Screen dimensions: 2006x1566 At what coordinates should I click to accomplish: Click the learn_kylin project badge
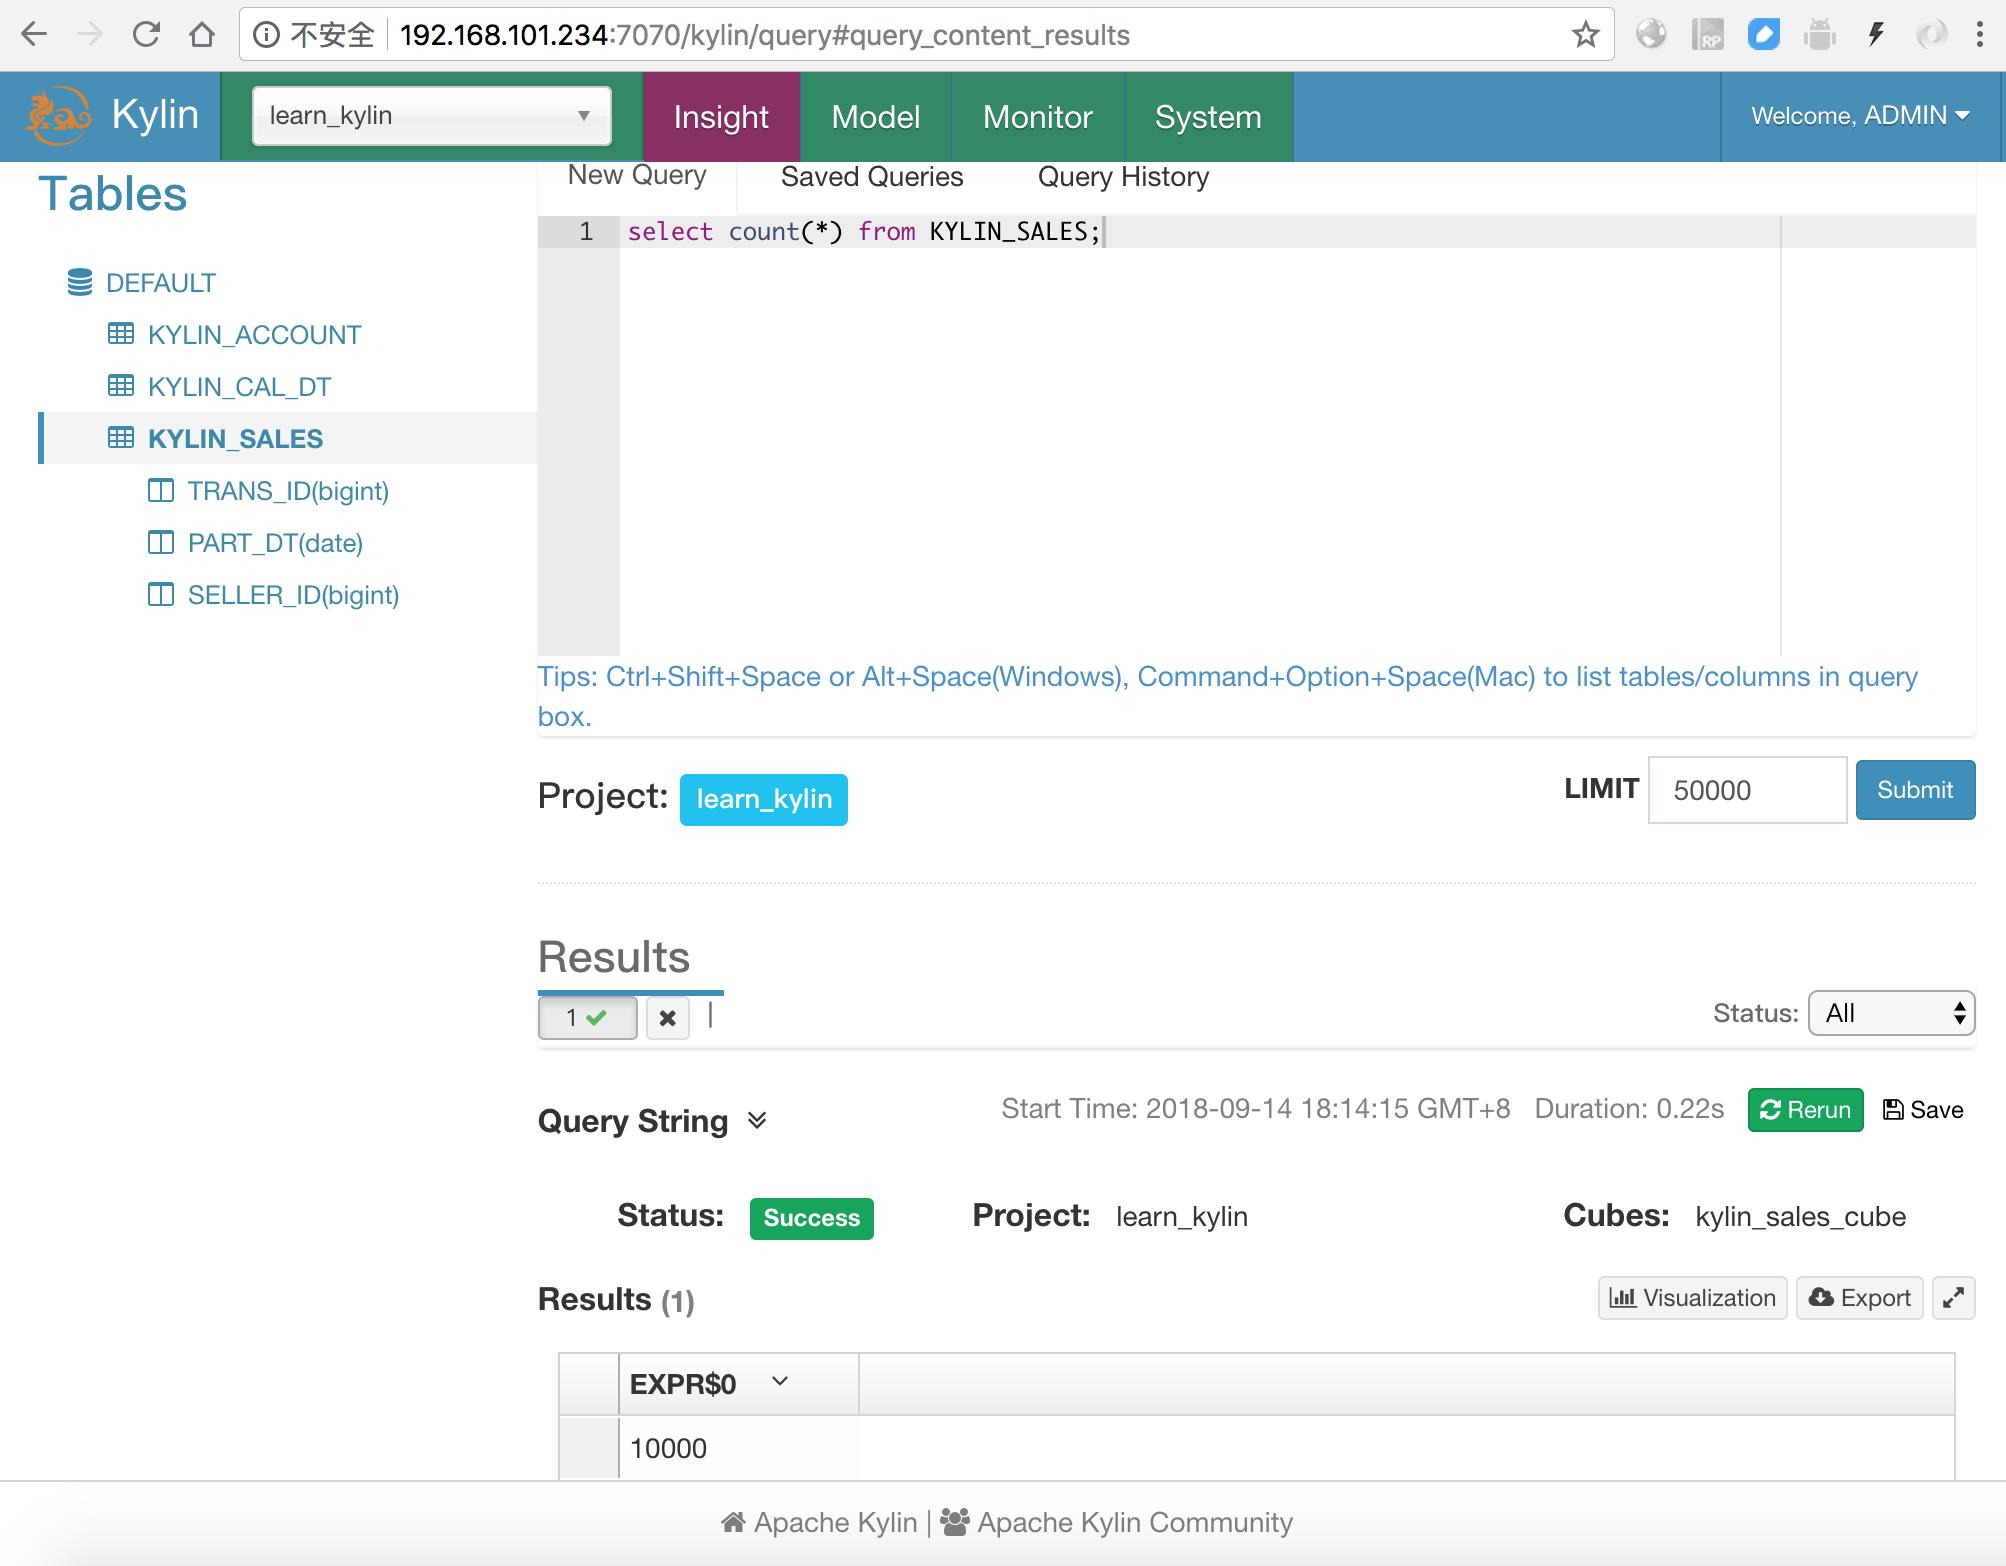[764, 799]
